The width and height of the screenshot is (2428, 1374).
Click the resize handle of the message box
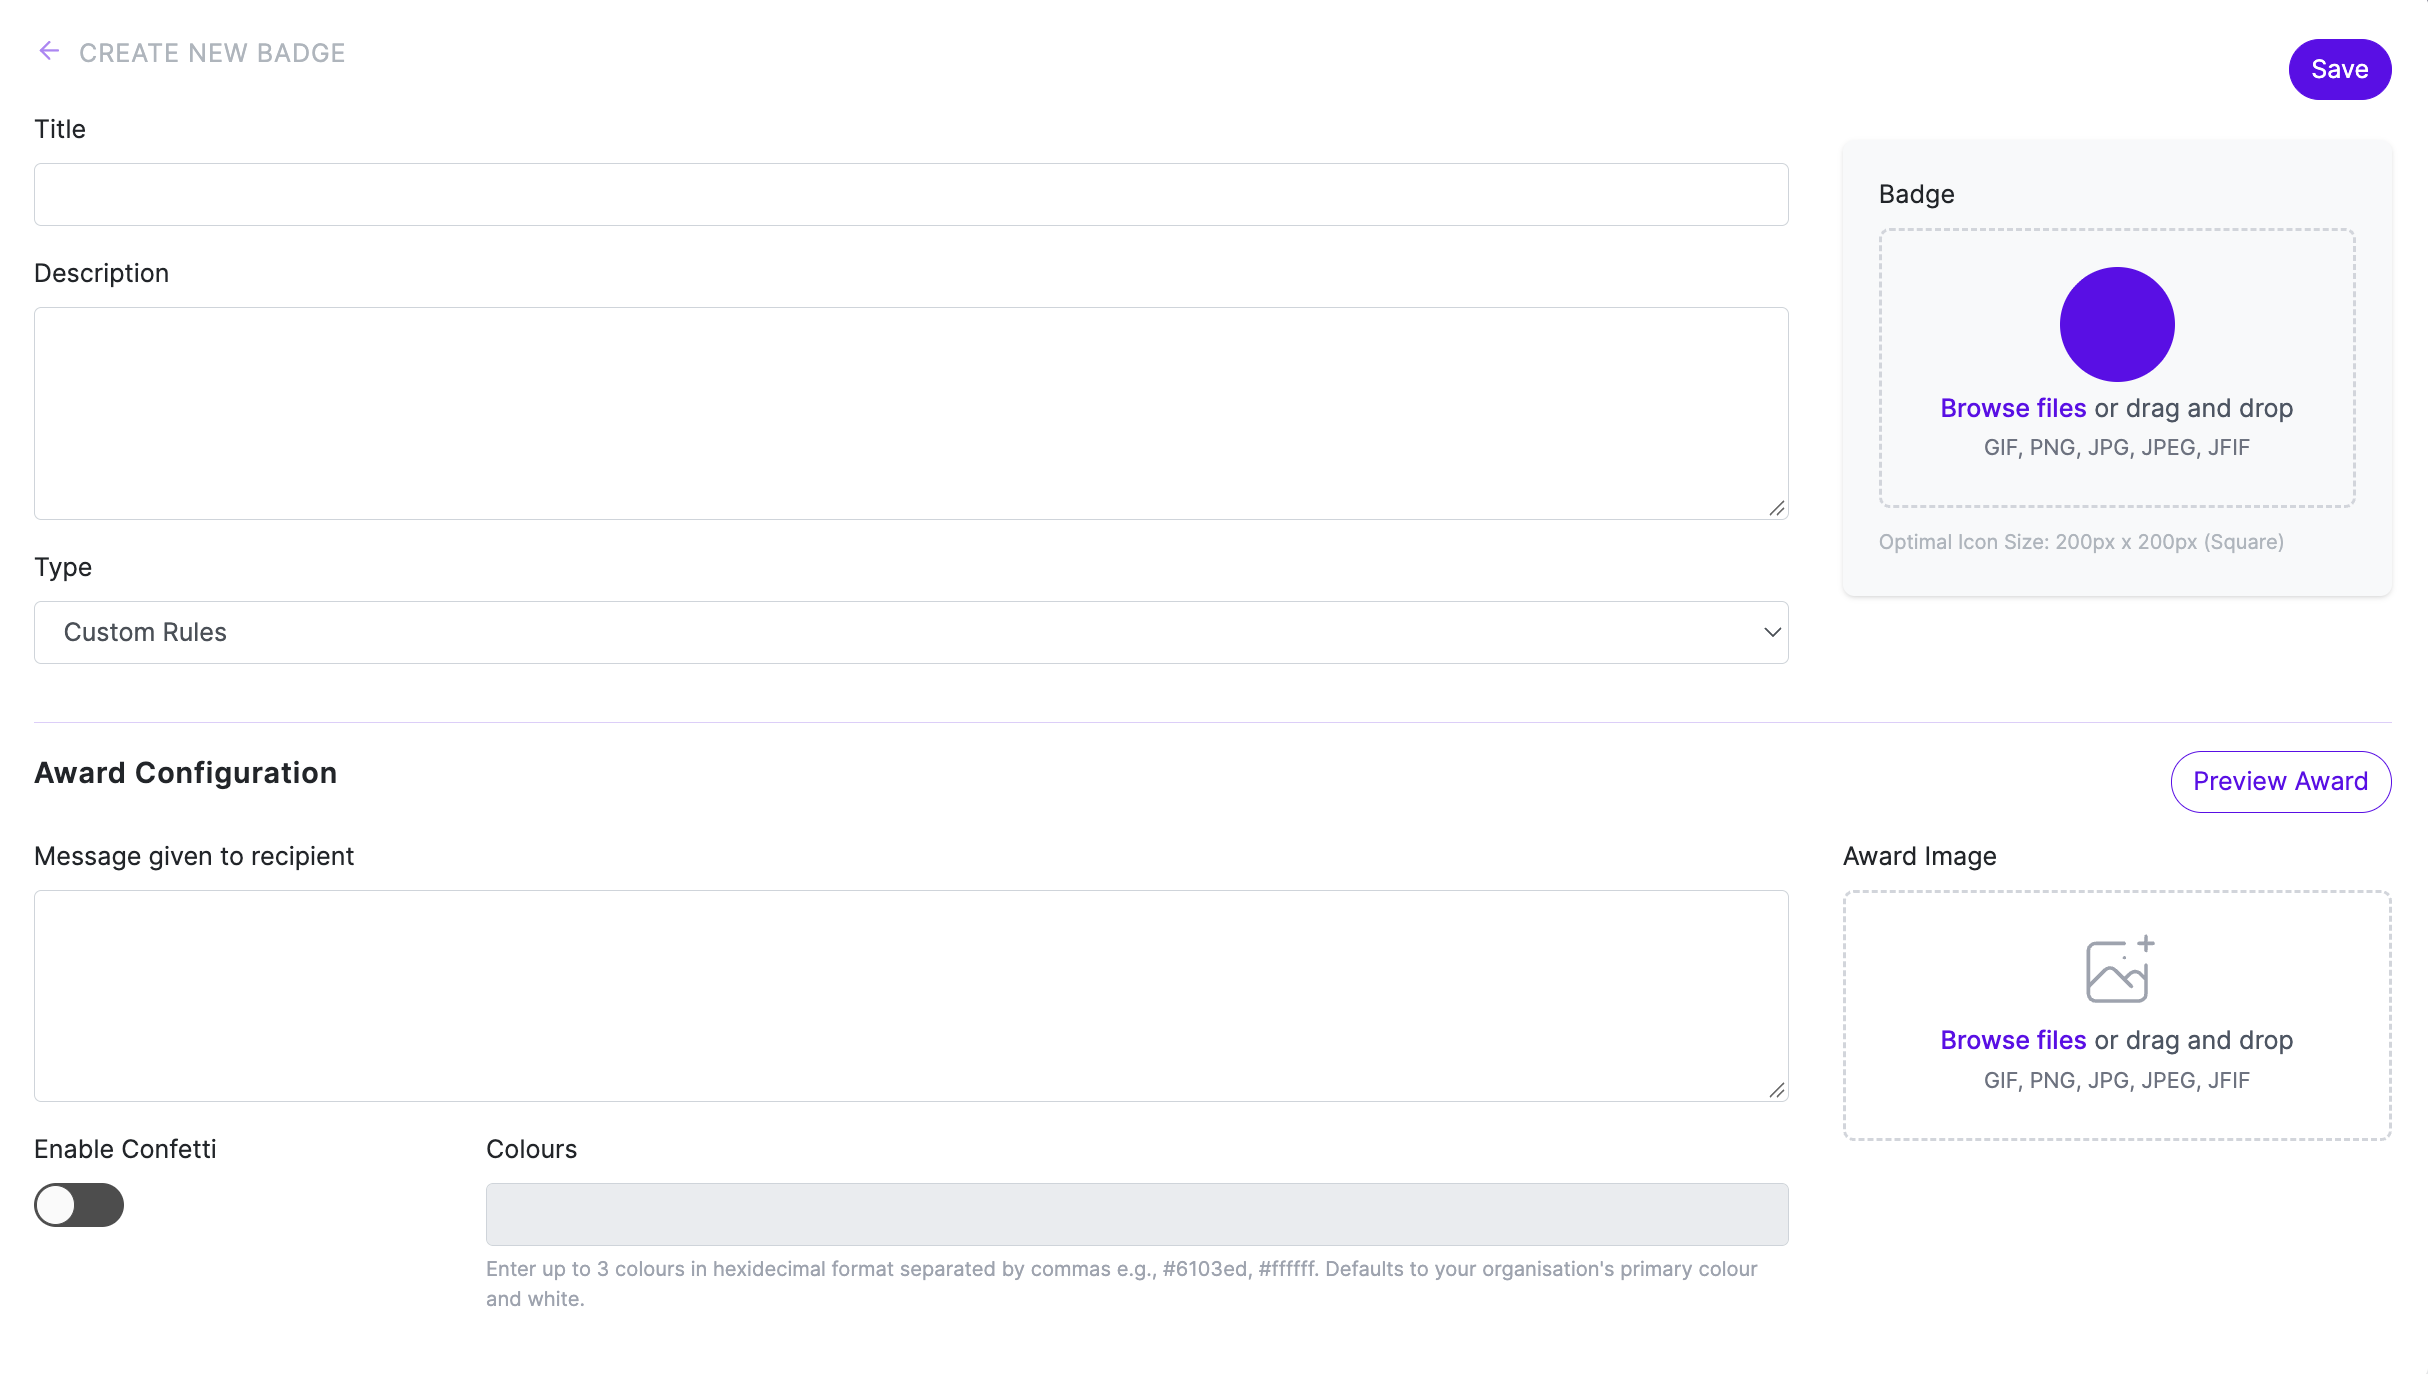(1776, 1090)
